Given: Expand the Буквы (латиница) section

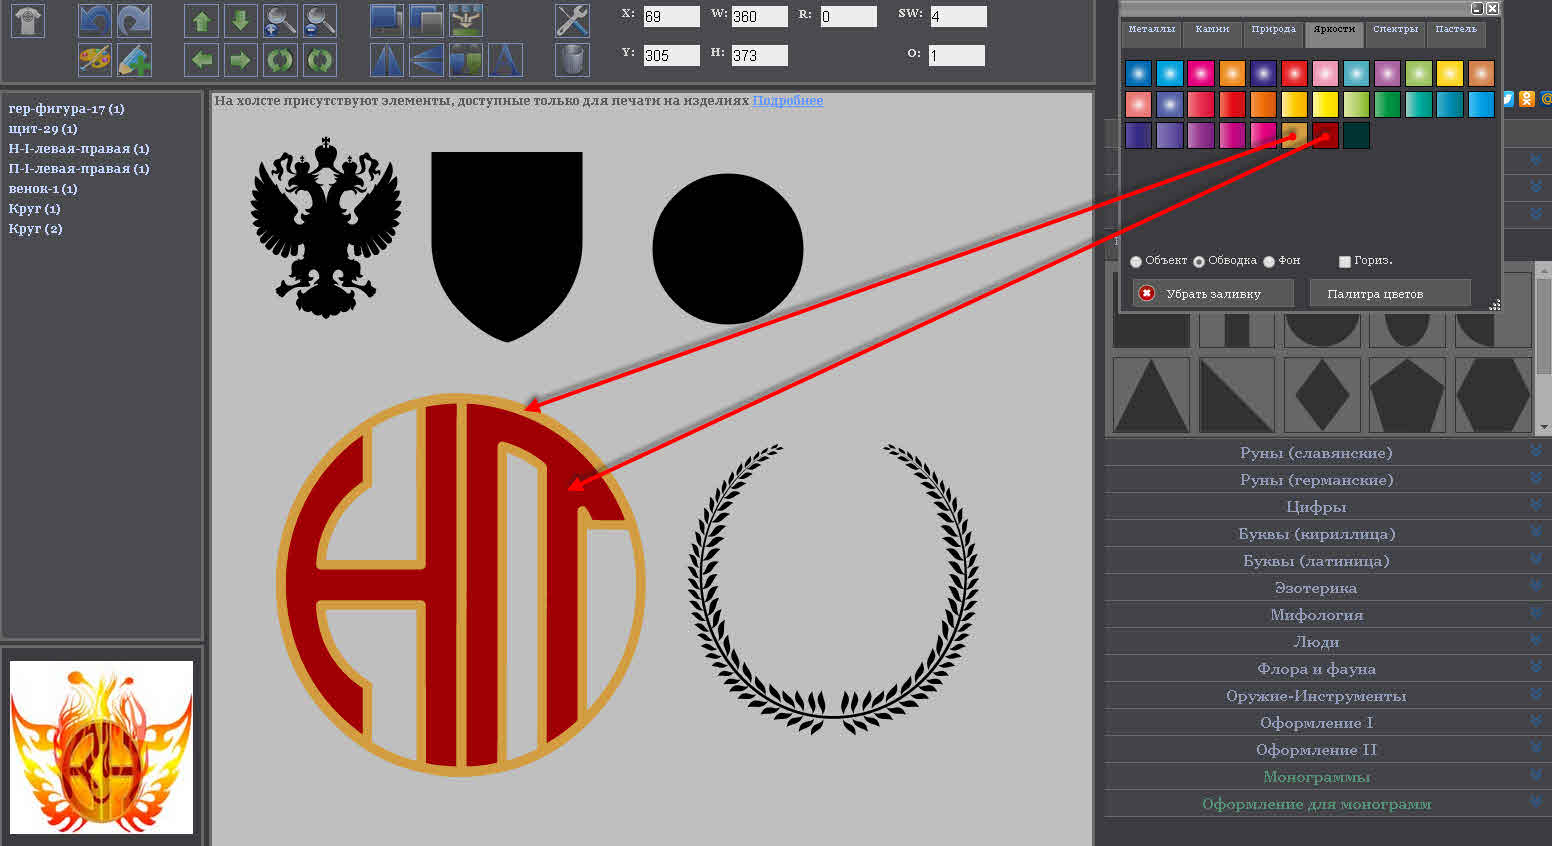Looking at the screenshot, I should tap(1328, 561).
